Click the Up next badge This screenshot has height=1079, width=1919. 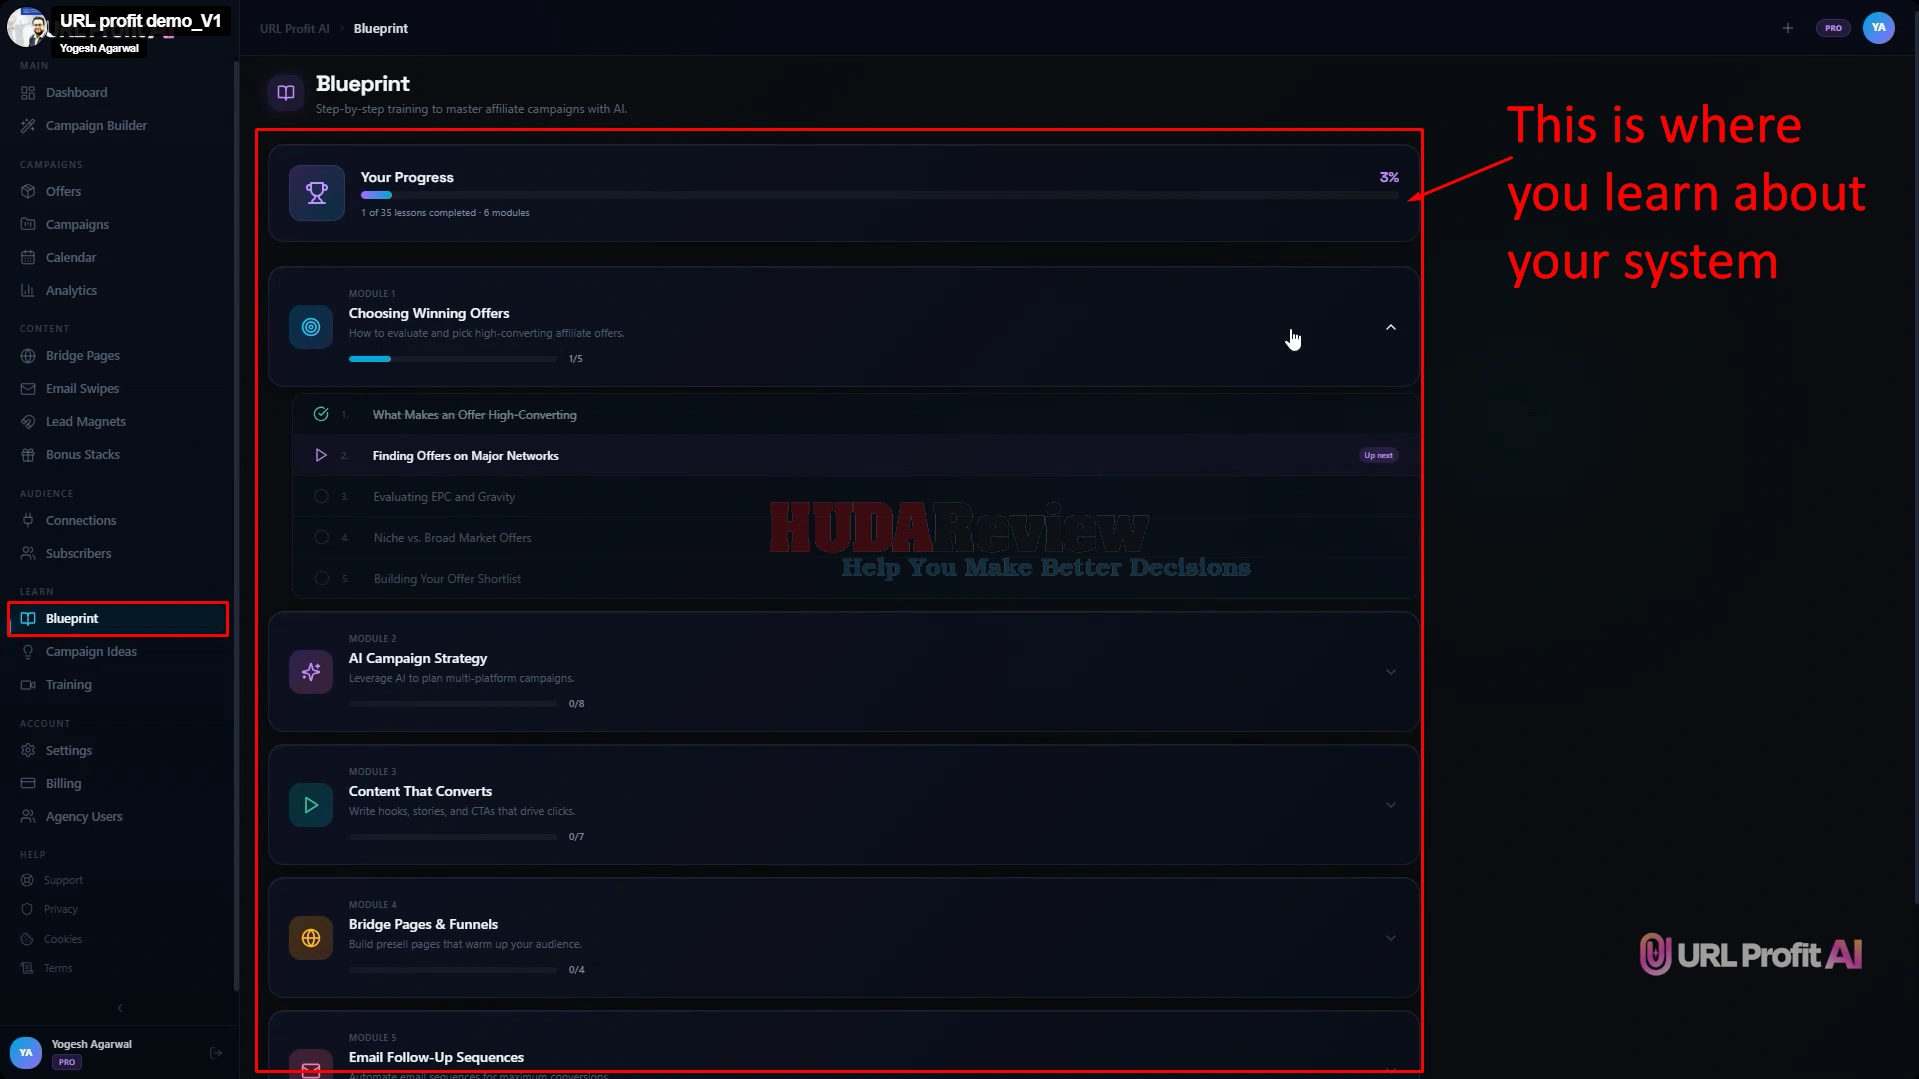pos(1378,455)
